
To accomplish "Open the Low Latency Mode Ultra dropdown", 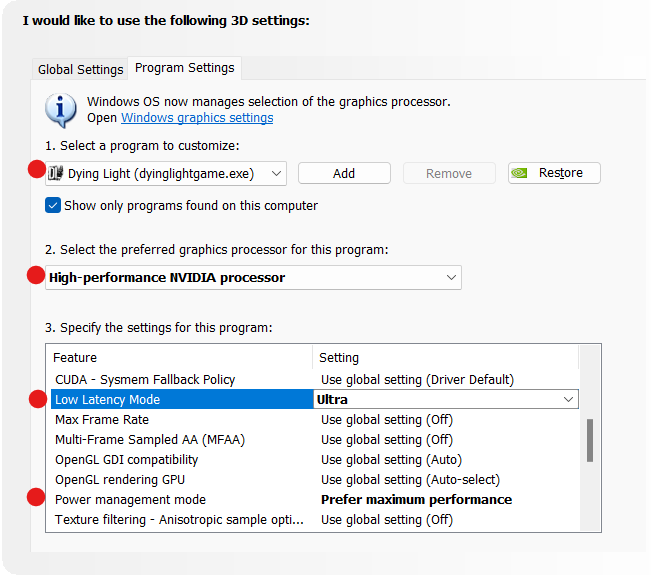I will coord(568,400).
